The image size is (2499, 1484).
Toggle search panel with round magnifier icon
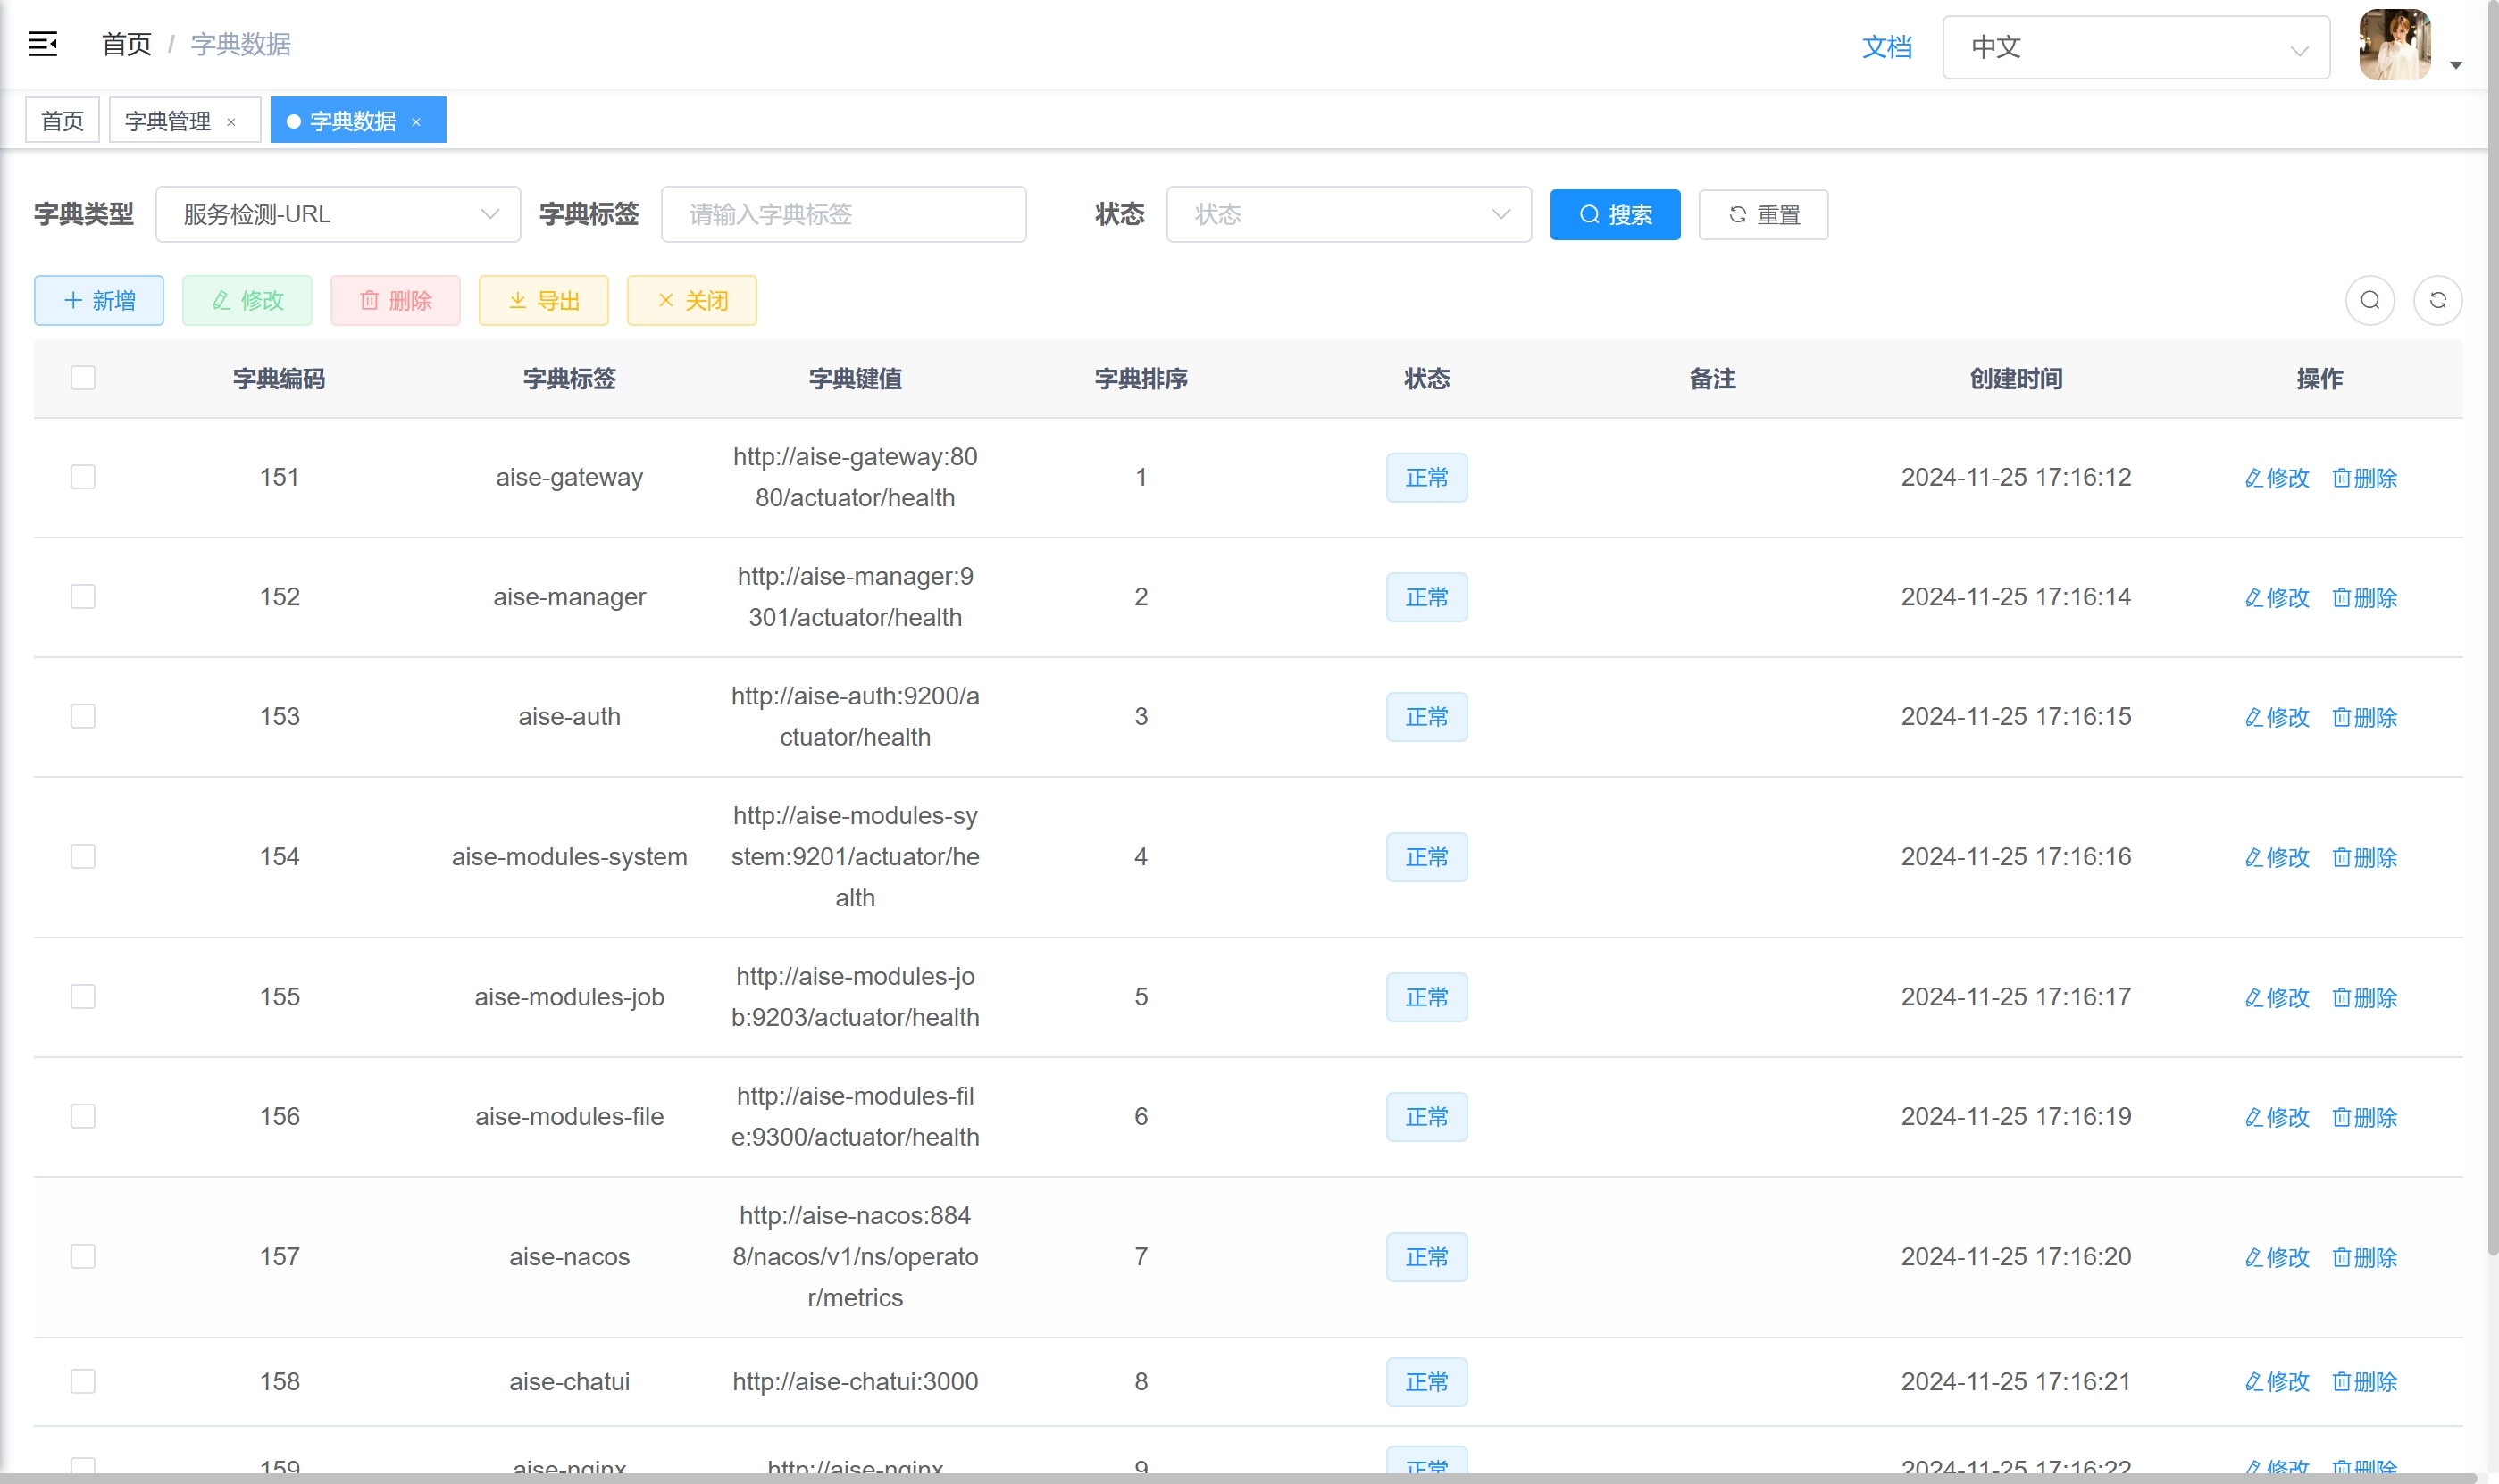coord(2369,300)
